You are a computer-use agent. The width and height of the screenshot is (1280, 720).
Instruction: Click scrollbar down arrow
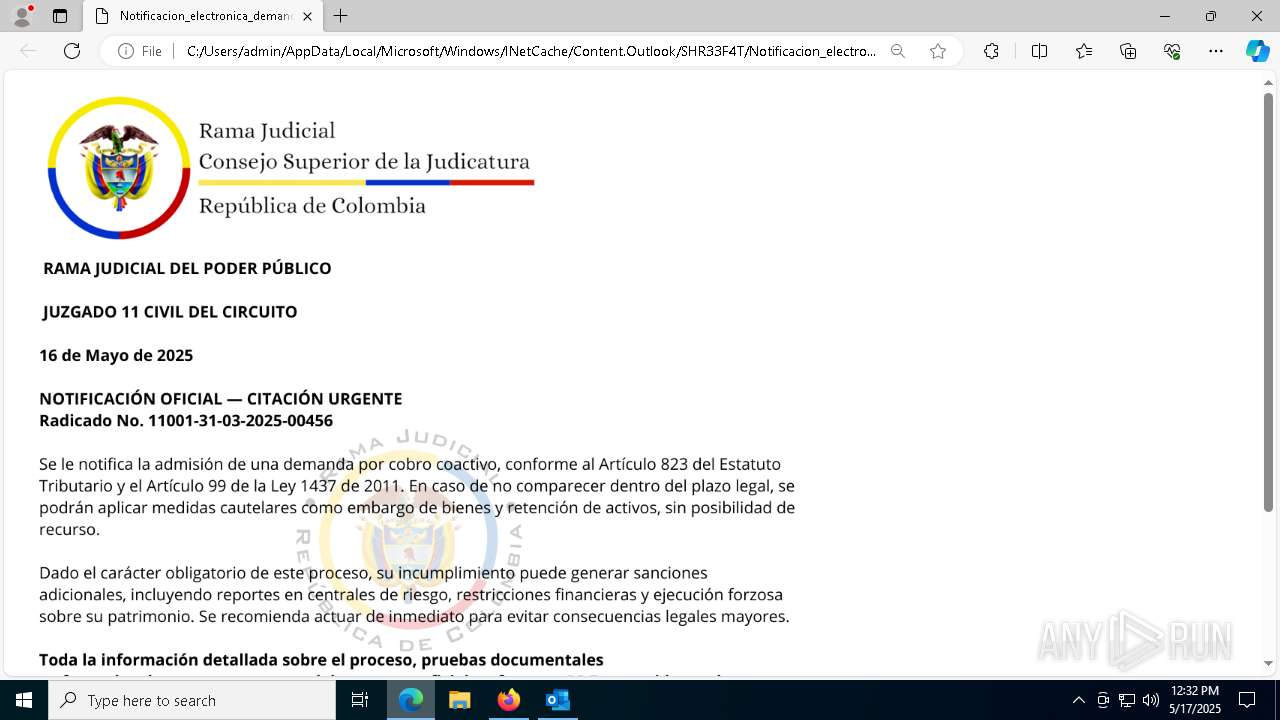[1269, 663]
